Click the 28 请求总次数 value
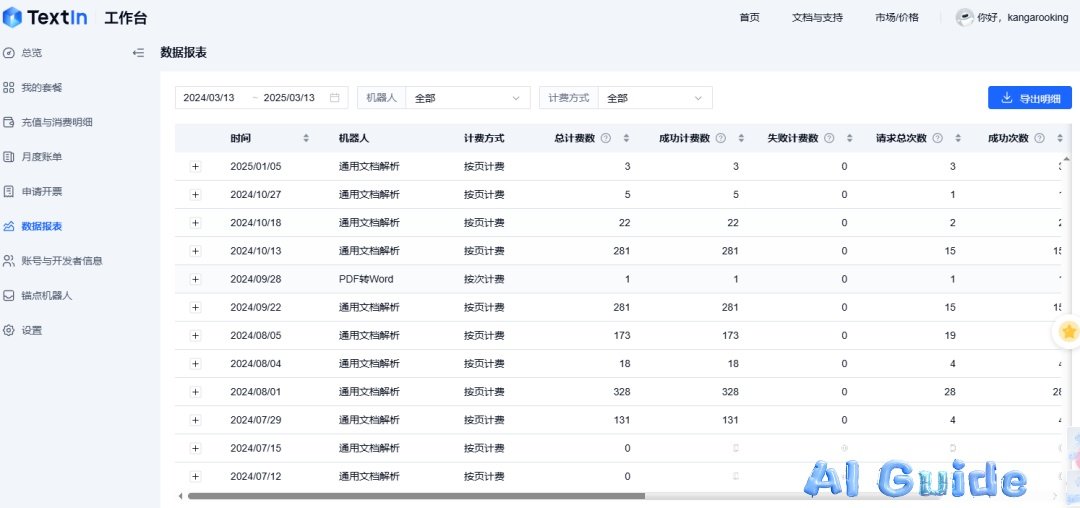 pos(950,392)
